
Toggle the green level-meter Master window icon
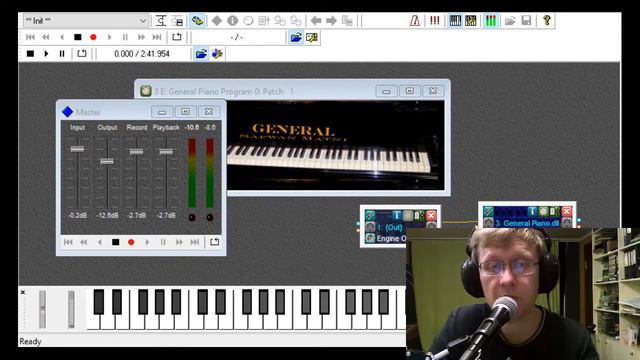(490, 20)
